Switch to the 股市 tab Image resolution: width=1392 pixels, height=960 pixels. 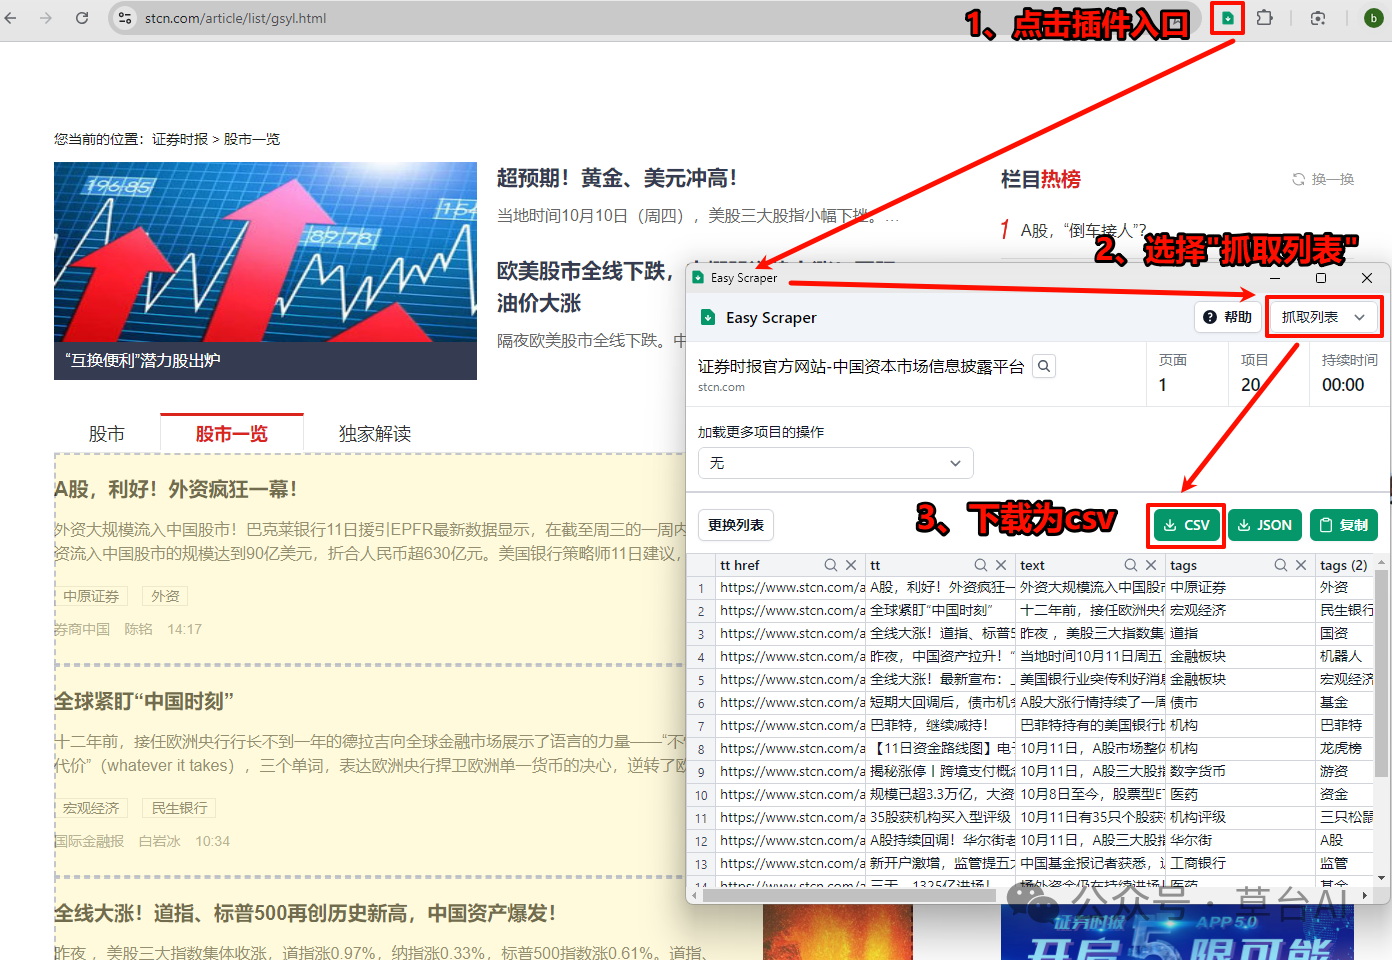click(x=107, y=434)
